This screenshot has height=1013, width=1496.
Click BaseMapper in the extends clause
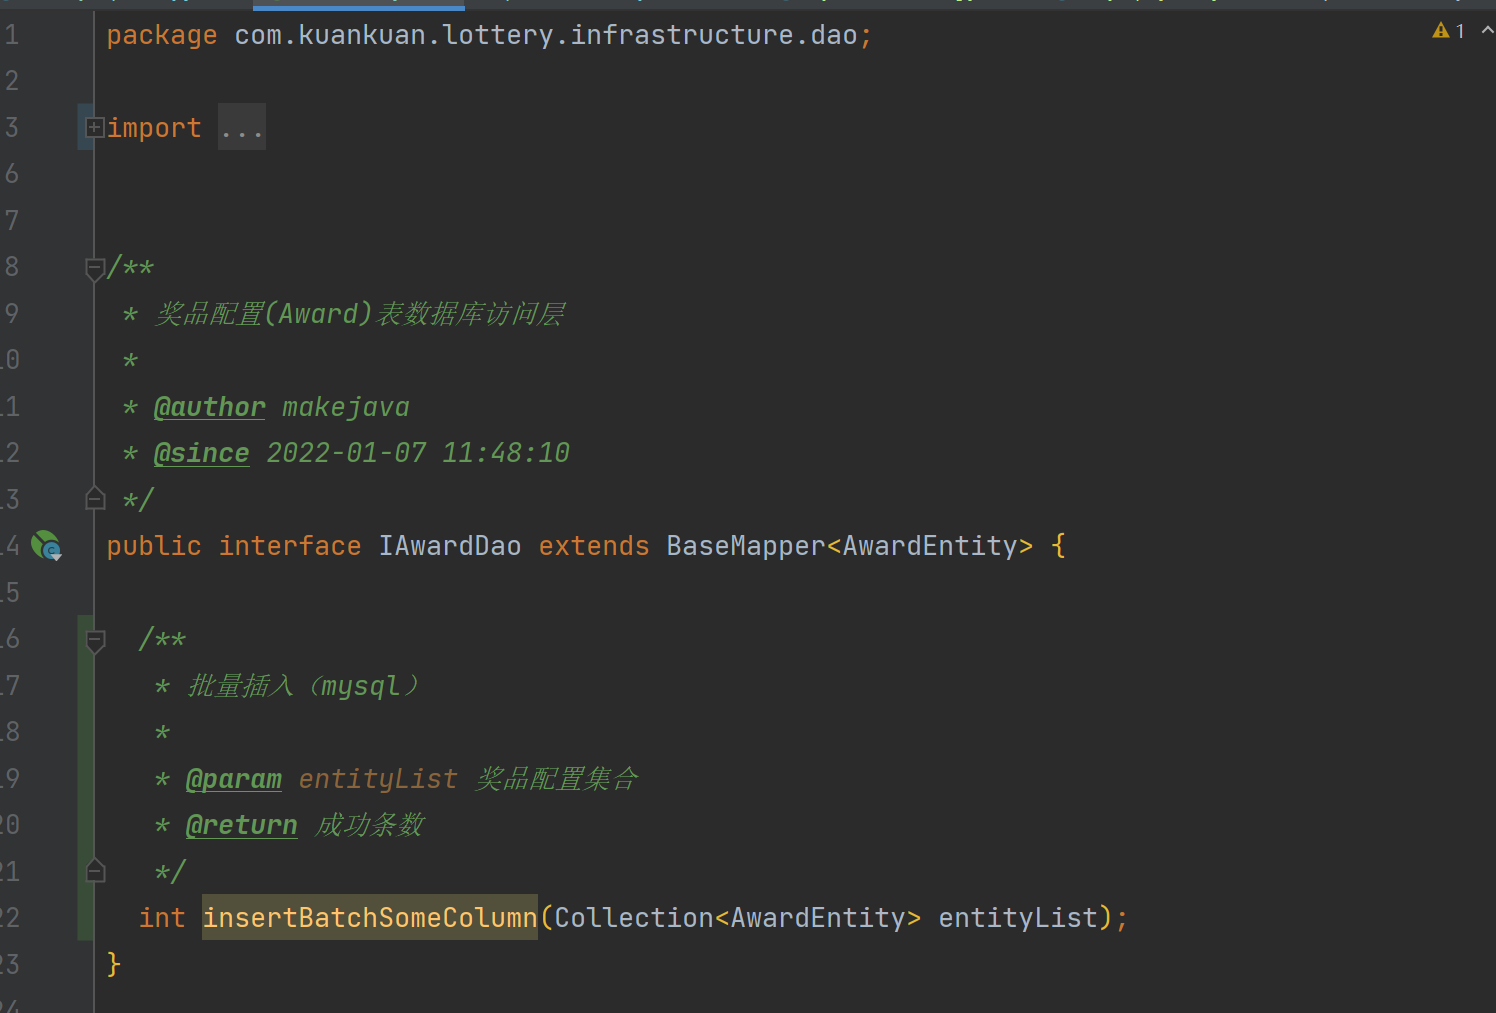[746, 546]
